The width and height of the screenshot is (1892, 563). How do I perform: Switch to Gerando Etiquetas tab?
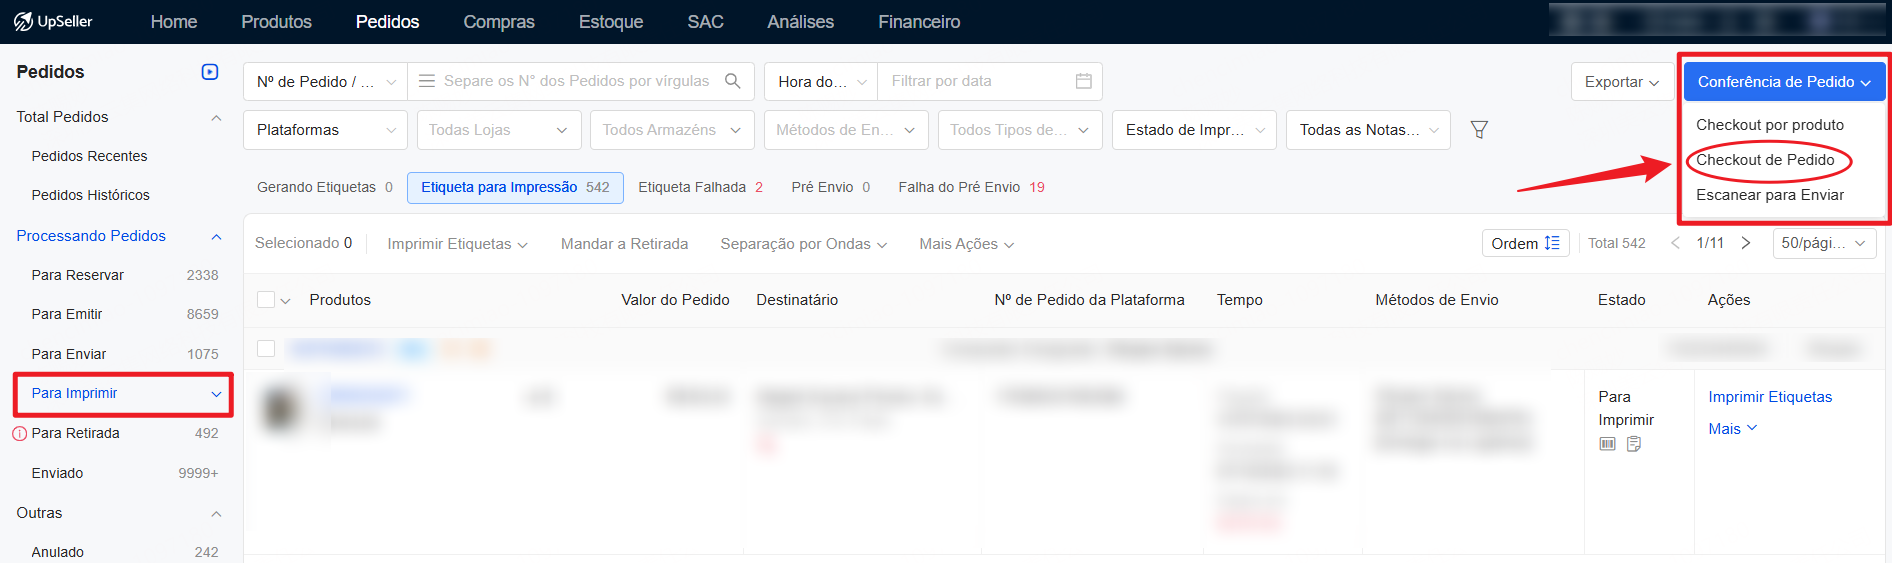(x=325, y=187)
